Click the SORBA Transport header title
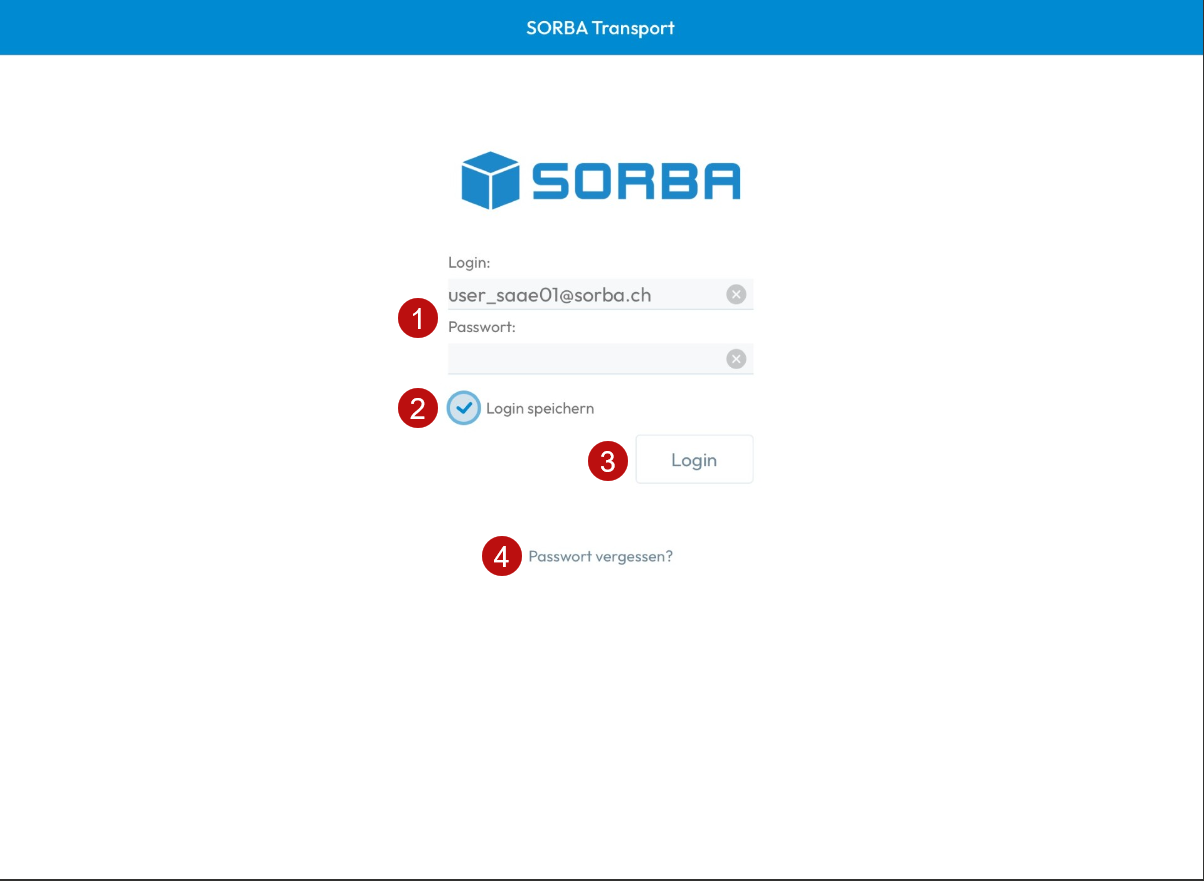Screen dimensions: 1204x881 tap(601, 28)
